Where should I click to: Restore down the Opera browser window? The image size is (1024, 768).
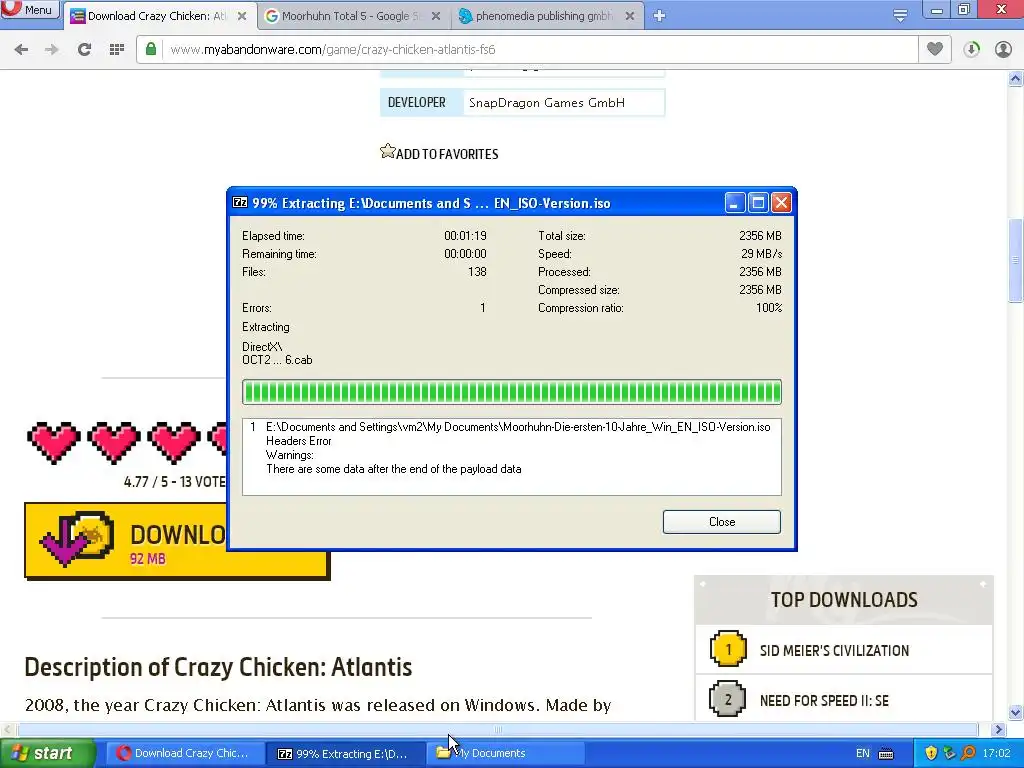click(964, 9)
